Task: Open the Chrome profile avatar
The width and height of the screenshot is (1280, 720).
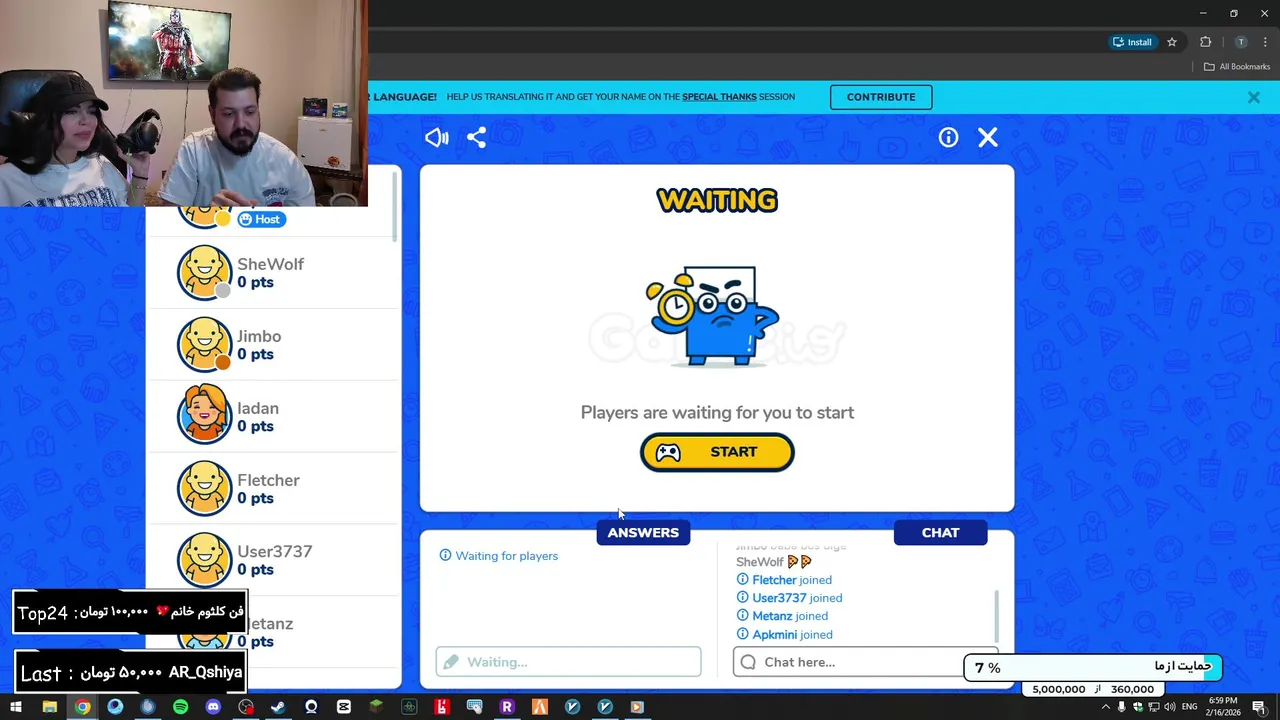Action: point(1241,42)
